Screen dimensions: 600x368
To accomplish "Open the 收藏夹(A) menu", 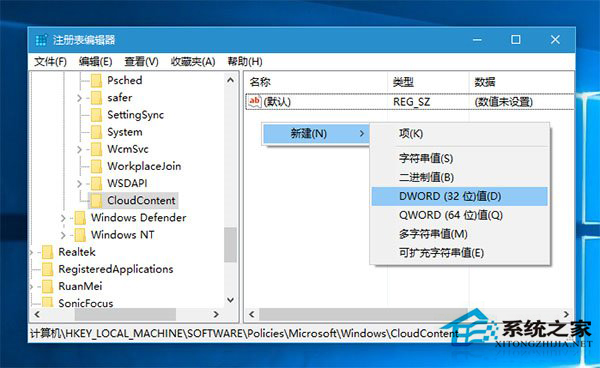I will click(193, 62).
